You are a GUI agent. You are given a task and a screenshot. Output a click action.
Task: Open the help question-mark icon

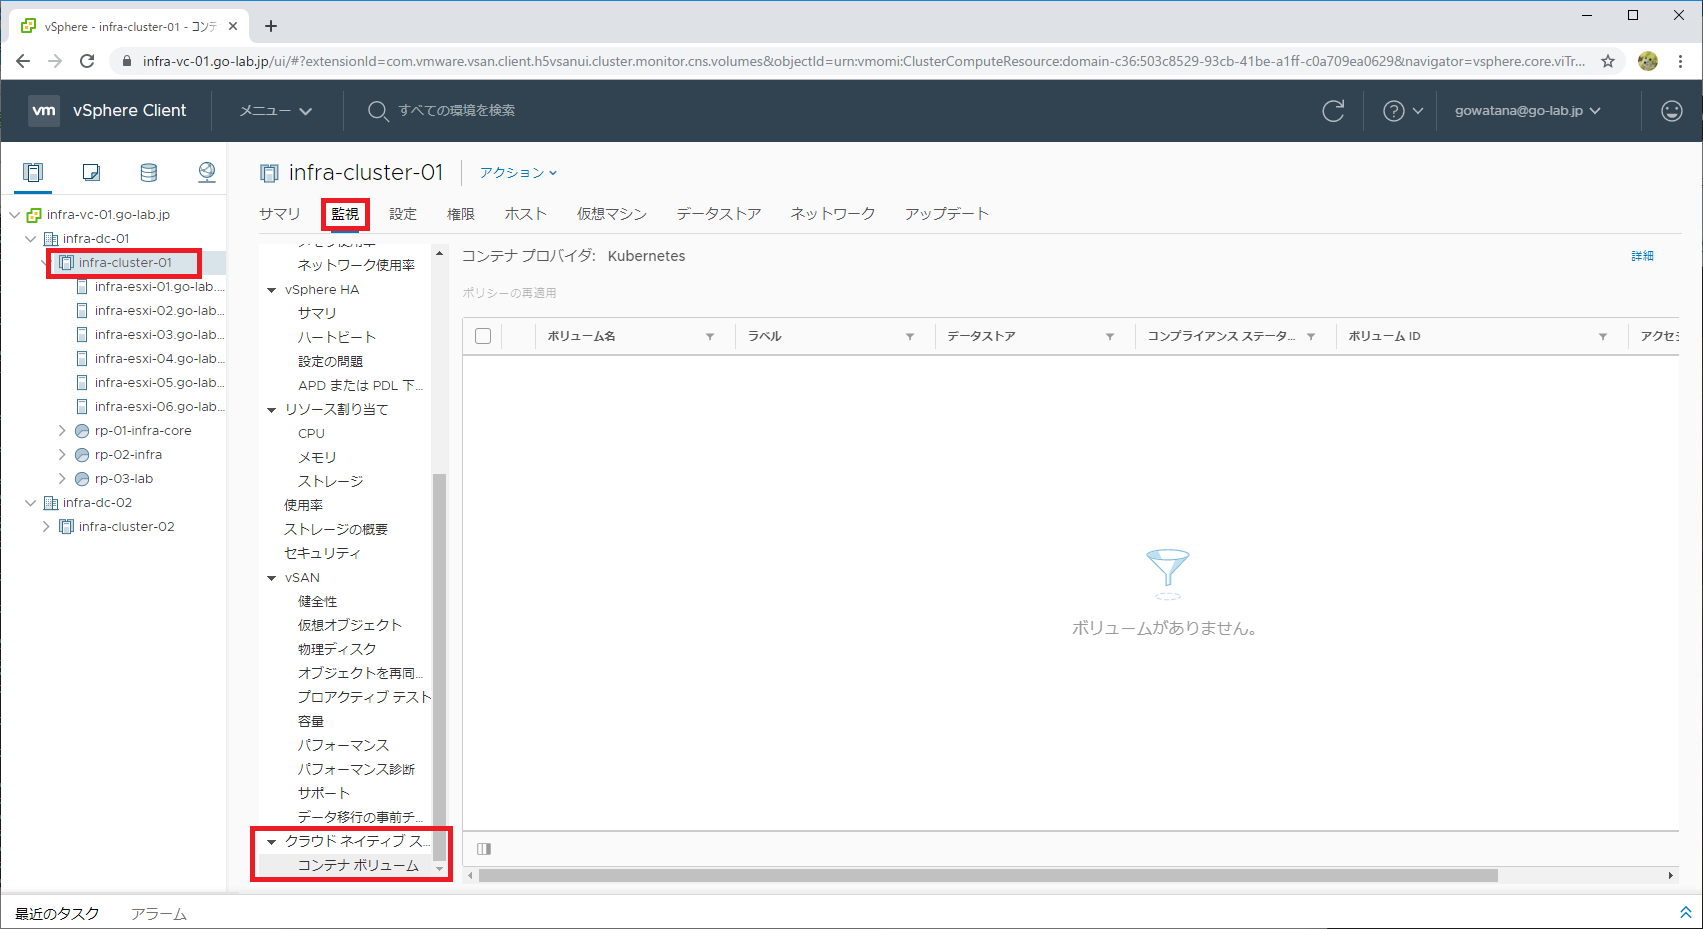1393,111
